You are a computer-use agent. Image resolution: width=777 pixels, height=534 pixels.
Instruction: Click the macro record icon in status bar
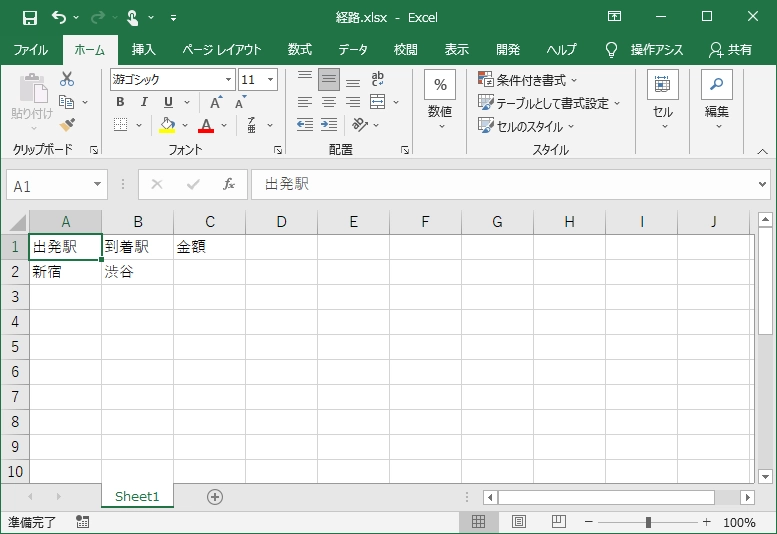[x=82, y=522]
